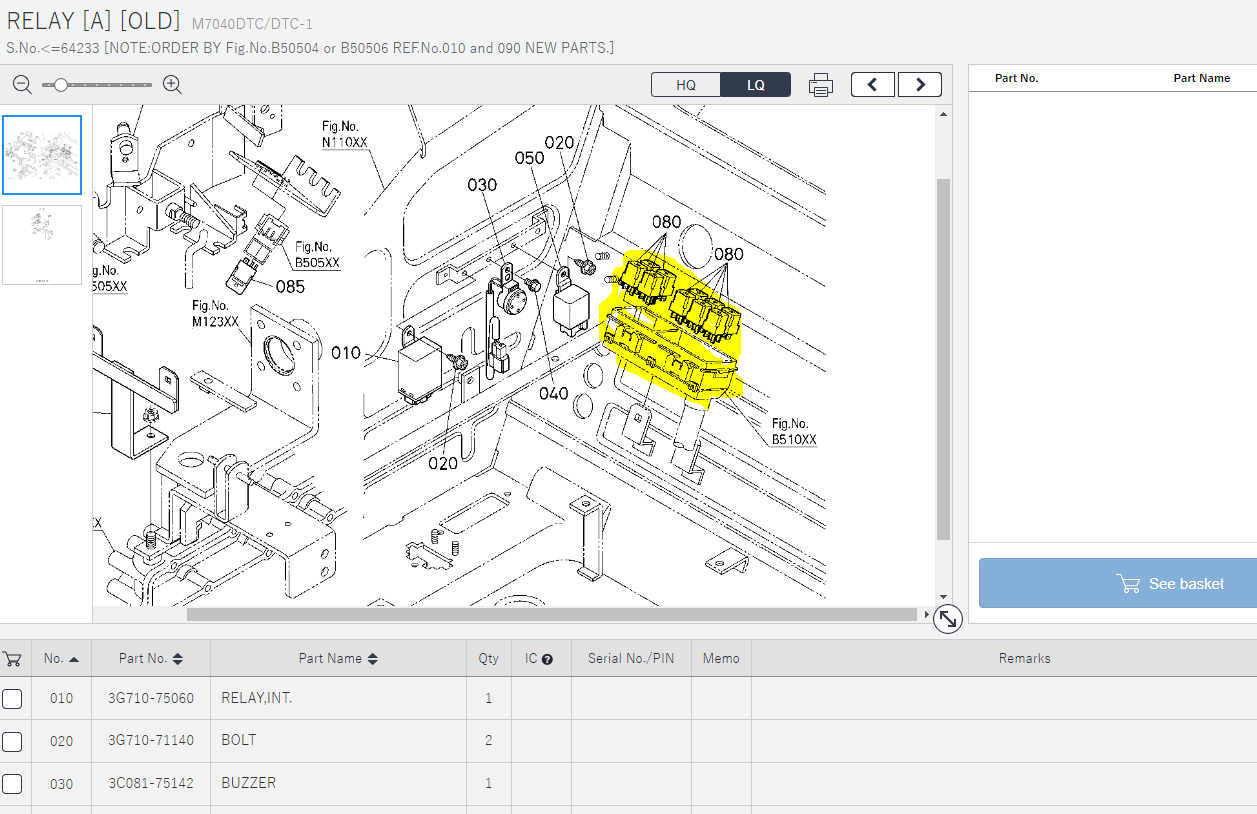Image resolution: width=1257 pixels, height=814 pixels.
Task: Check the box for part 010 RELAY,INT.
Action: coord(12,699)
